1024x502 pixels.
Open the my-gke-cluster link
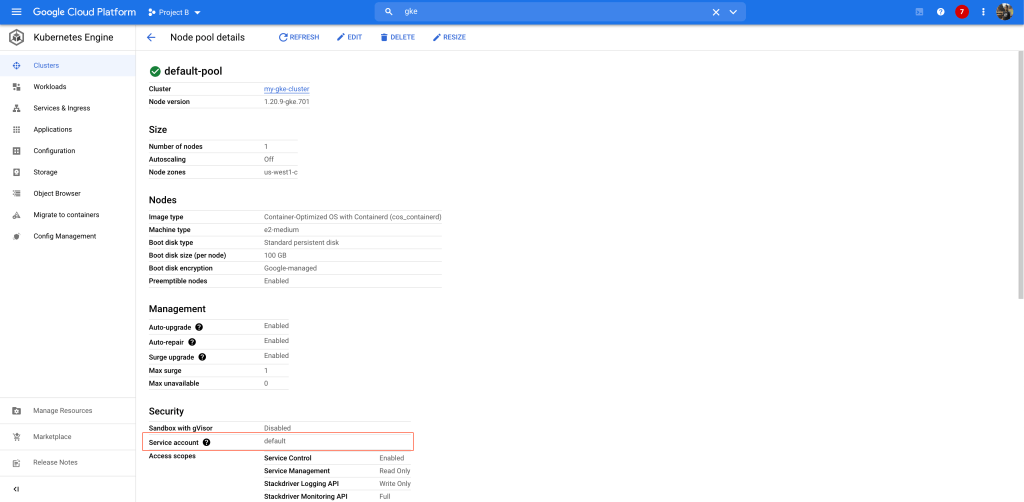286,89
